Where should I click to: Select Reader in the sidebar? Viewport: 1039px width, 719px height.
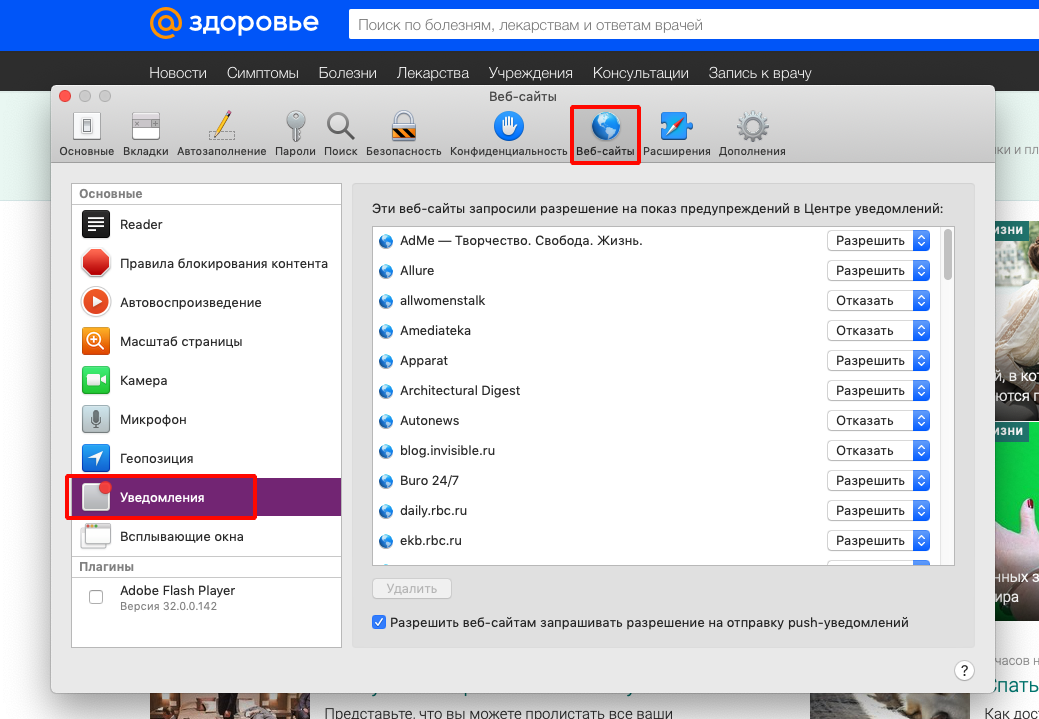point(207,225)
